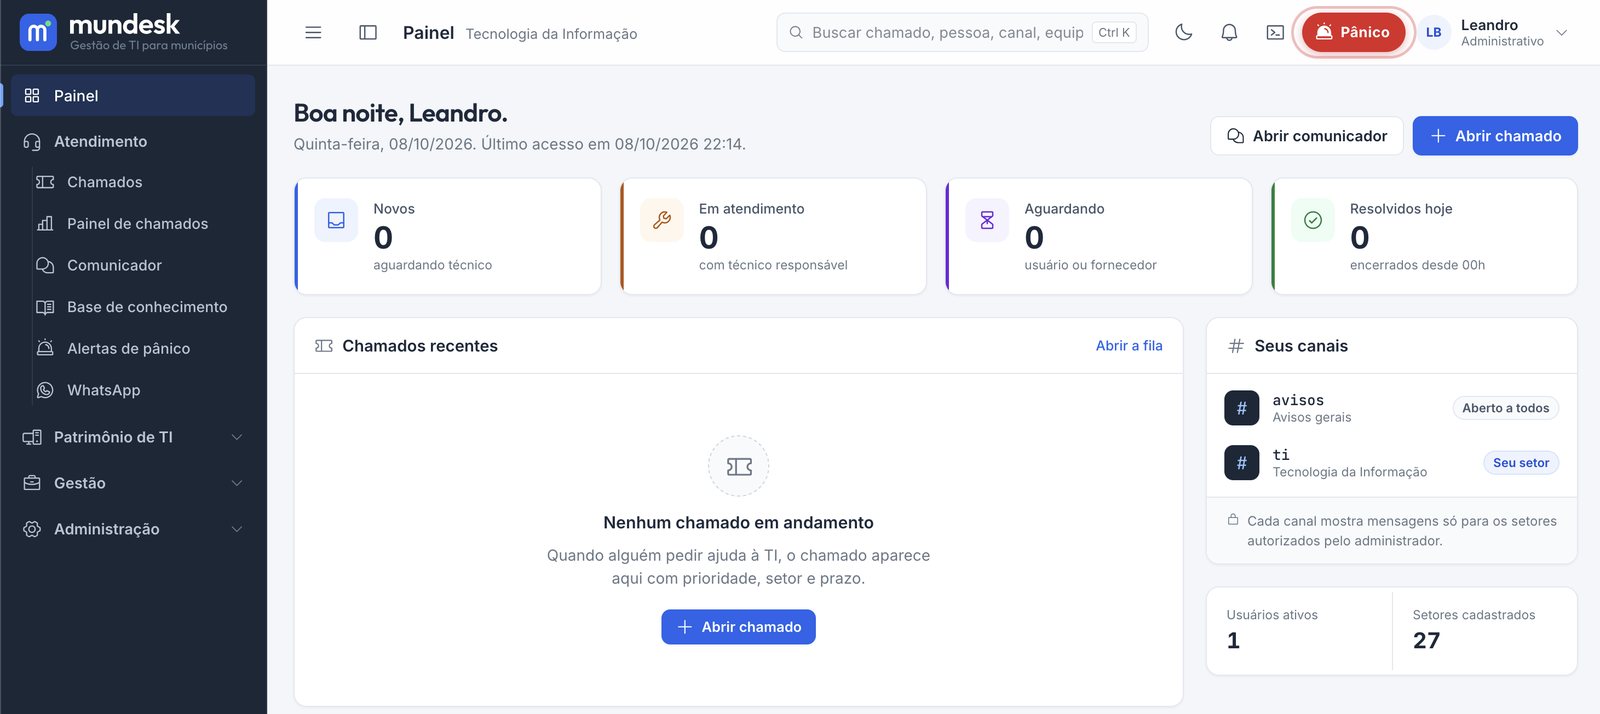Expand Administração section chevron
This screenshot has height=714, width=1600.
pos(237,529)
